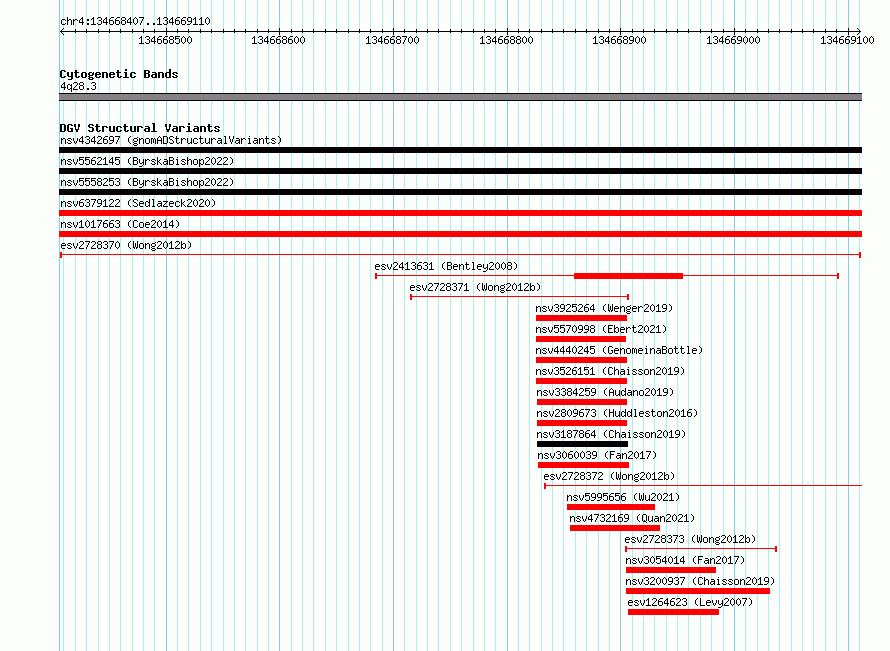
Task: Select nsv3384259 (Audano2019) variant
Action: click(x=582, y=402)
